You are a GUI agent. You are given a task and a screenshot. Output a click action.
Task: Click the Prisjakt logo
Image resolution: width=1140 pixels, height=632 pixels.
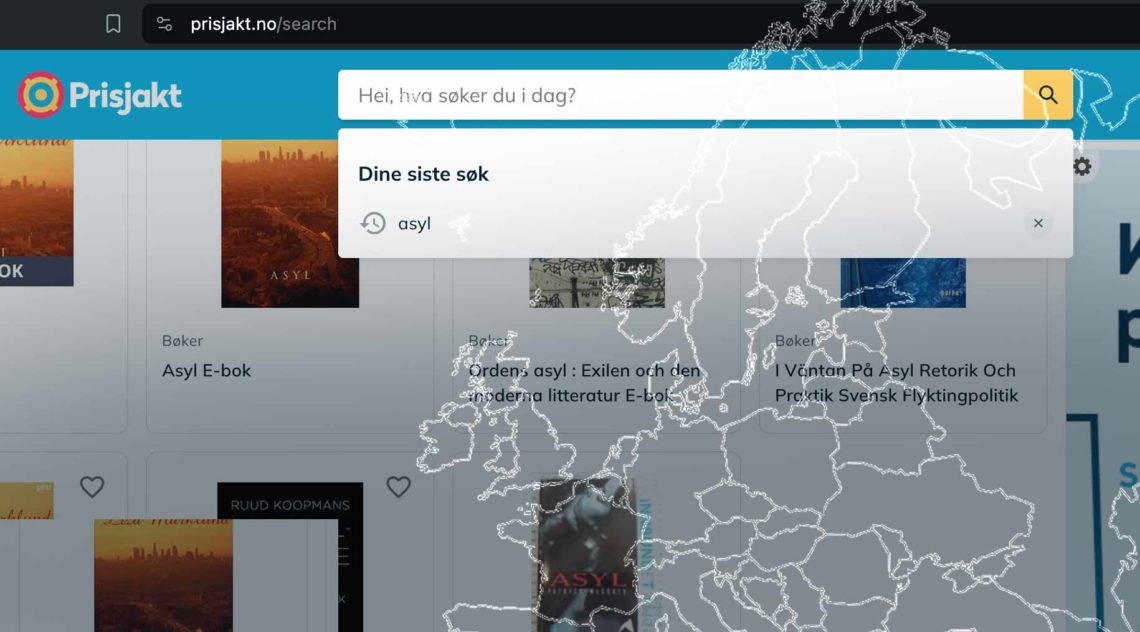click(x=100, y=95)
